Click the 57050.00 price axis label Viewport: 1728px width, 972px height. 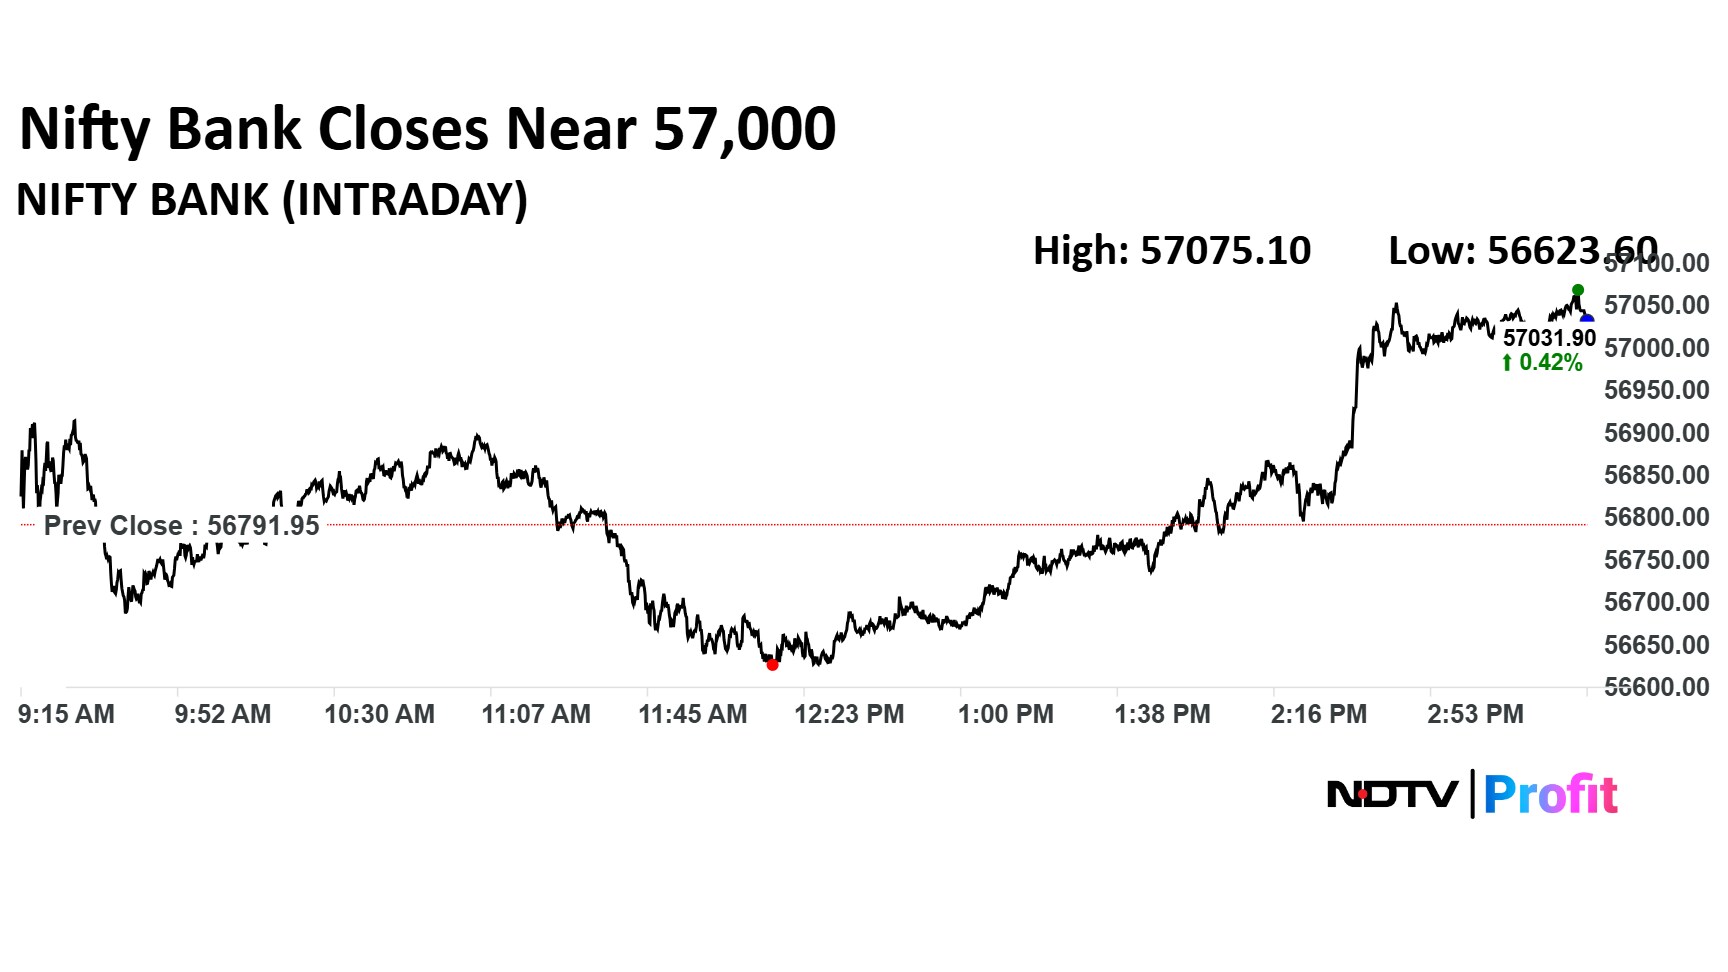coord(1656,305)
